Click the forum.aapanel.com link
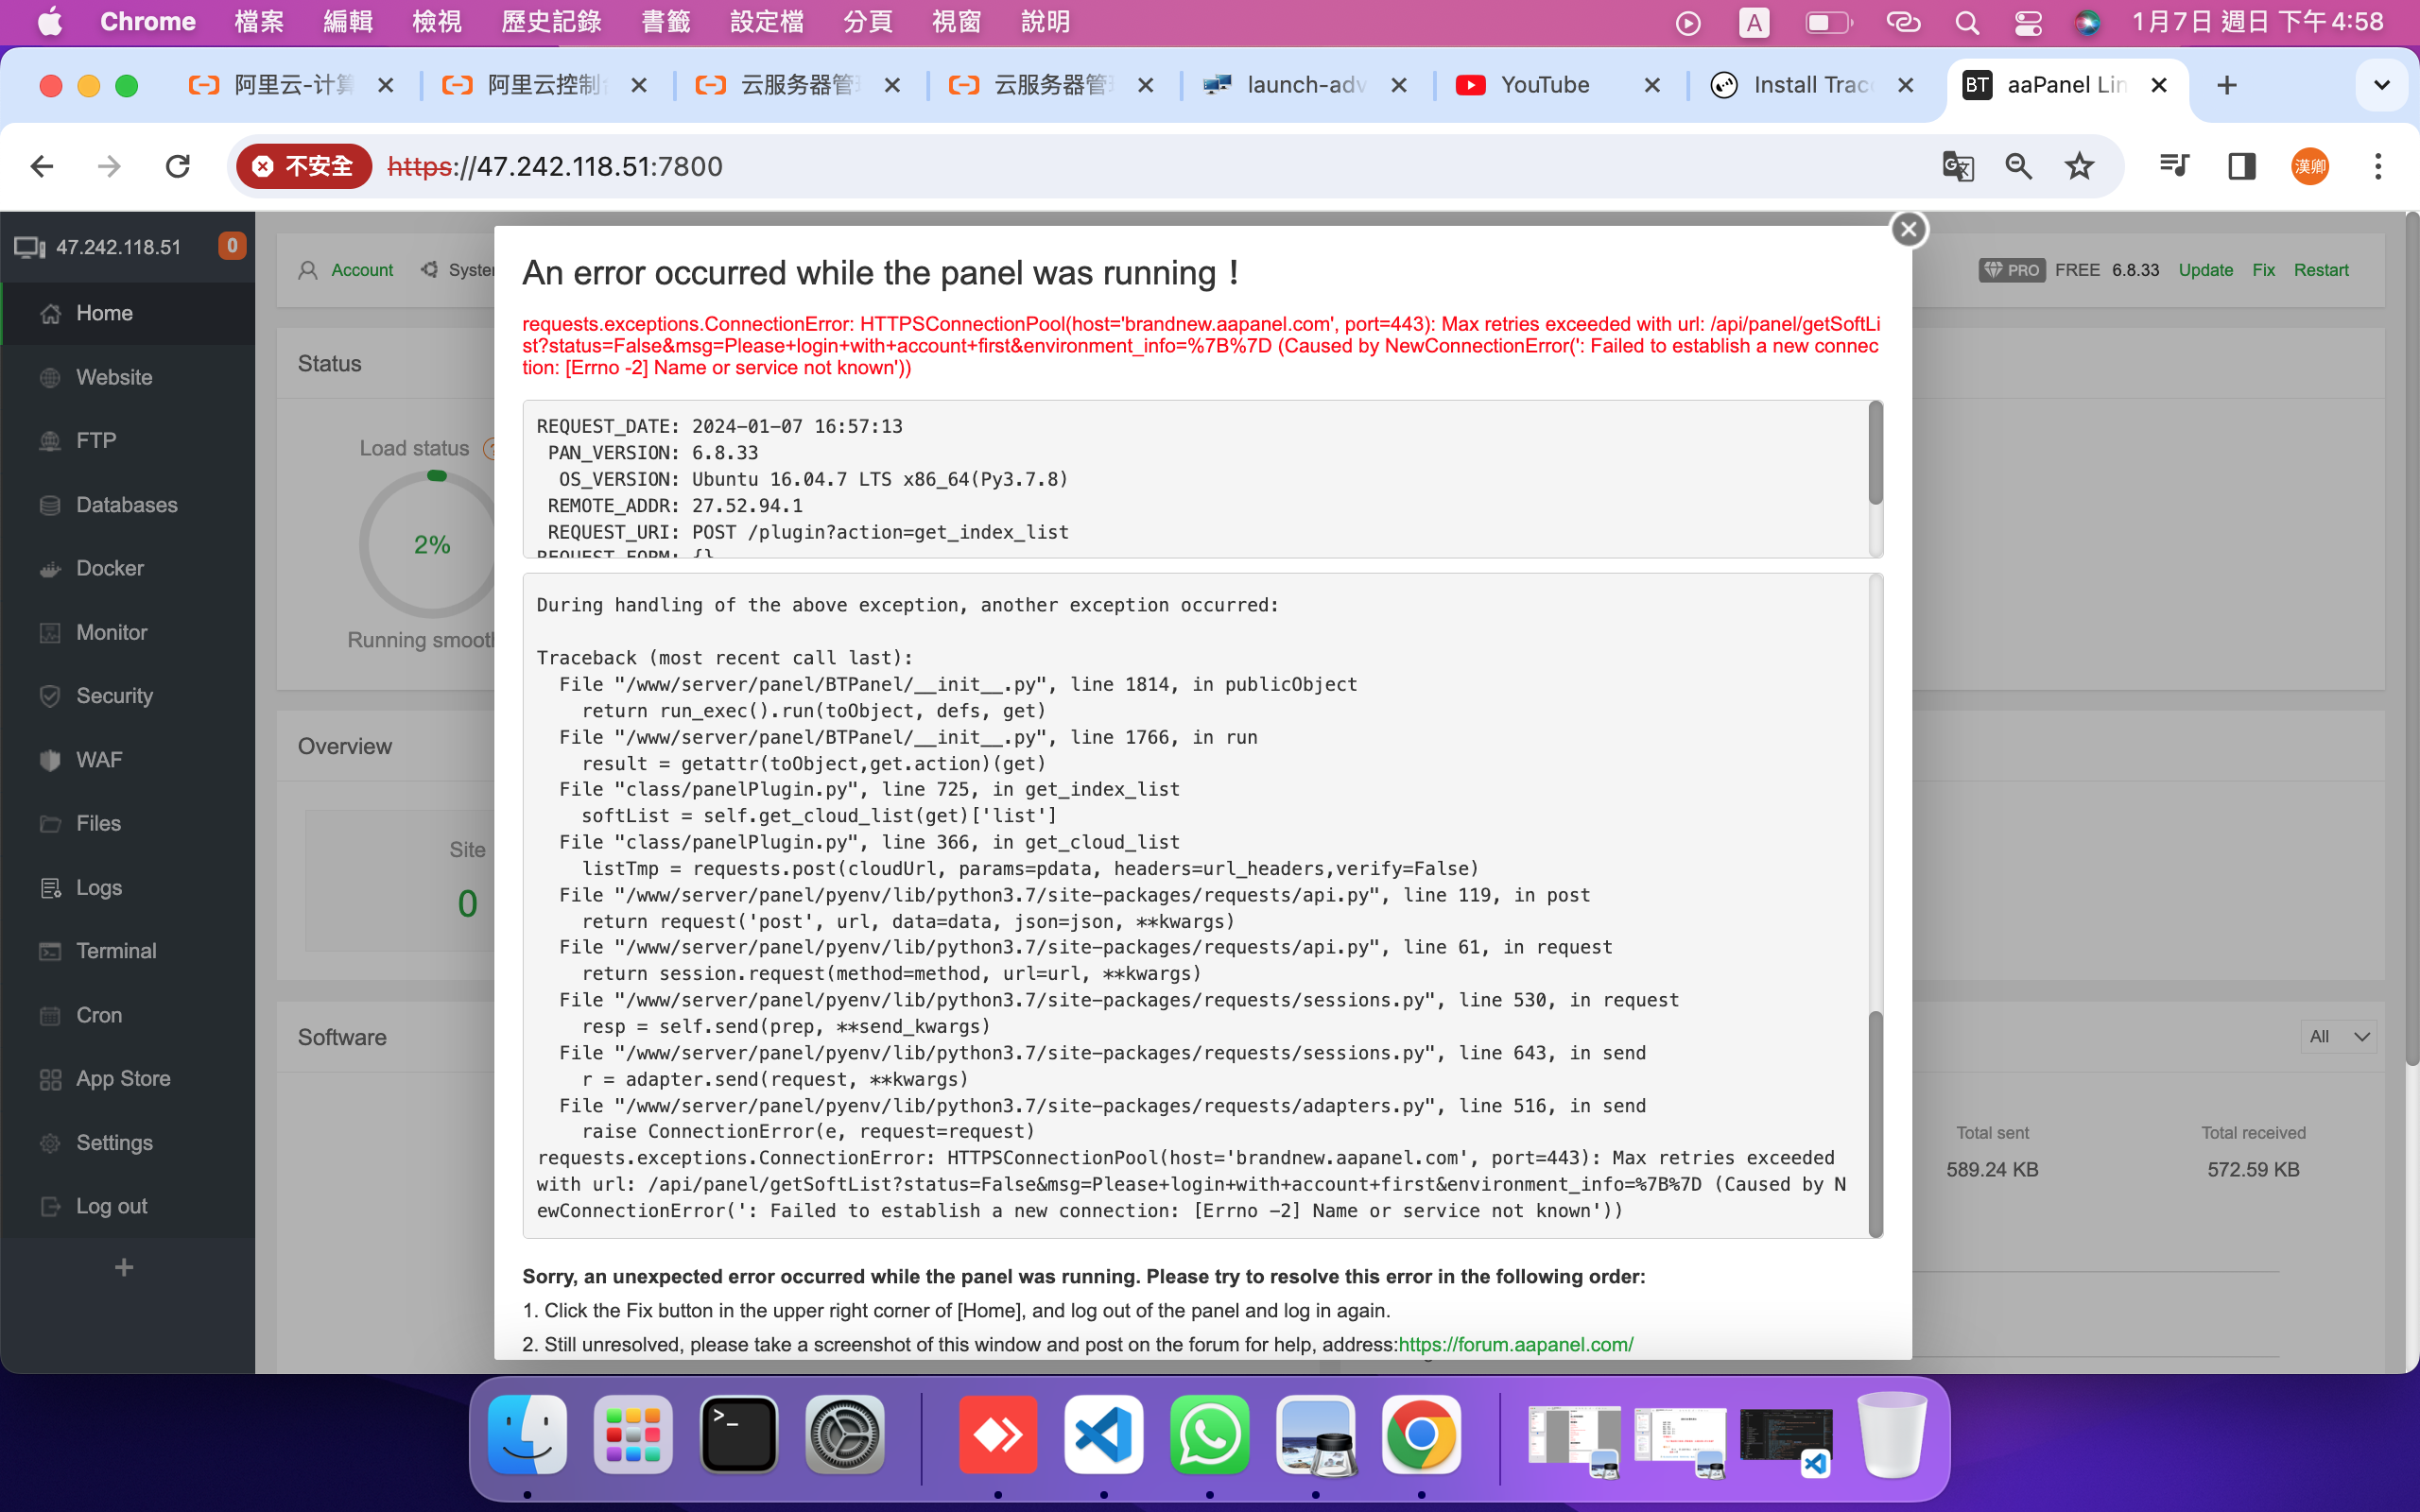This screenshot has height=1512, width=2420. pos(1515,1344)
